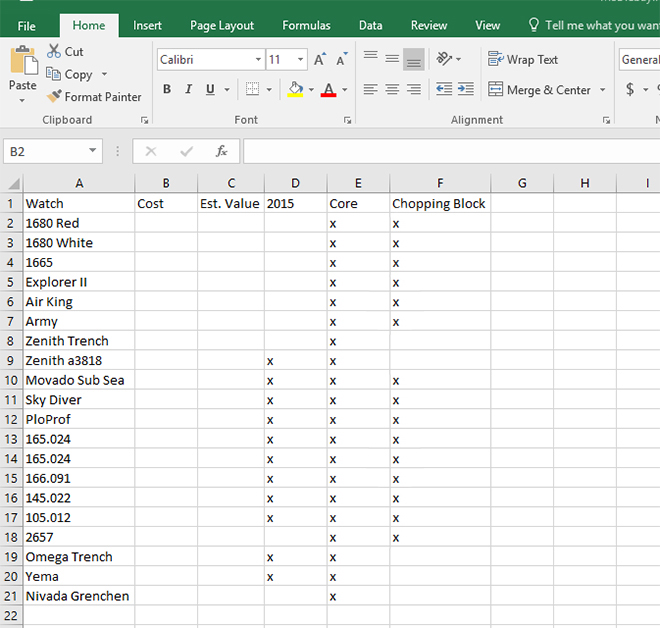The width and height of the screenshot is (660, 628).
Task: Click the Paste clipboard icon
Action: tap(22, 62)
